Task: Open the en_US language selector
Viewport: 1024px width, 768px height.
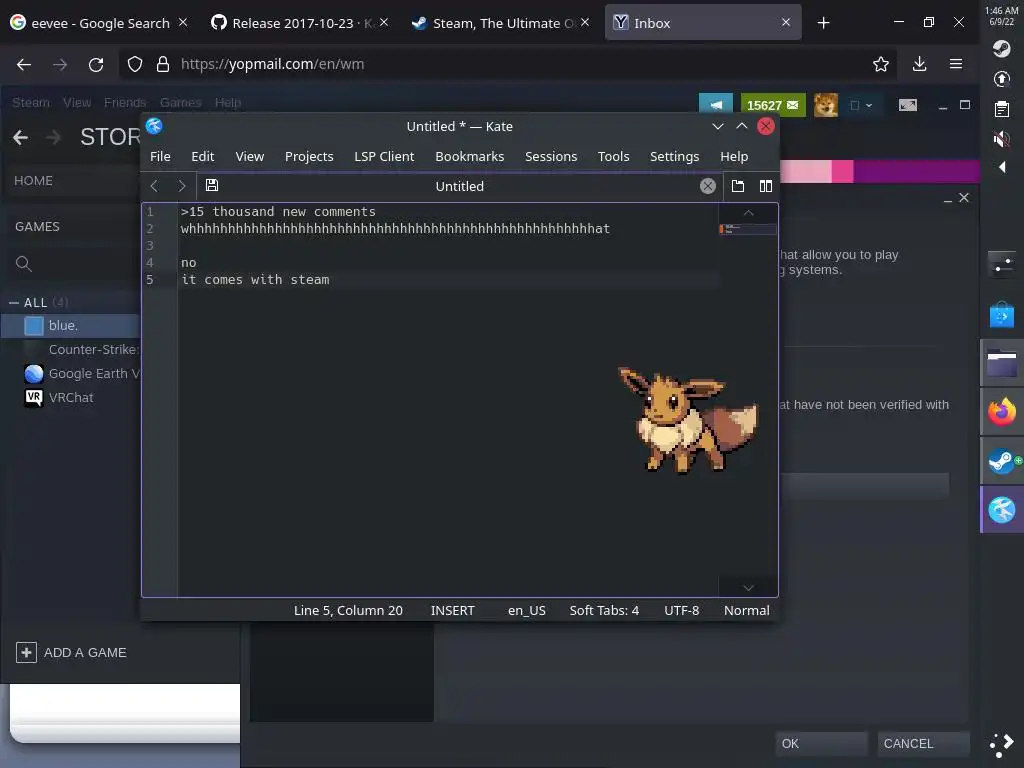Action: point(526,611)
